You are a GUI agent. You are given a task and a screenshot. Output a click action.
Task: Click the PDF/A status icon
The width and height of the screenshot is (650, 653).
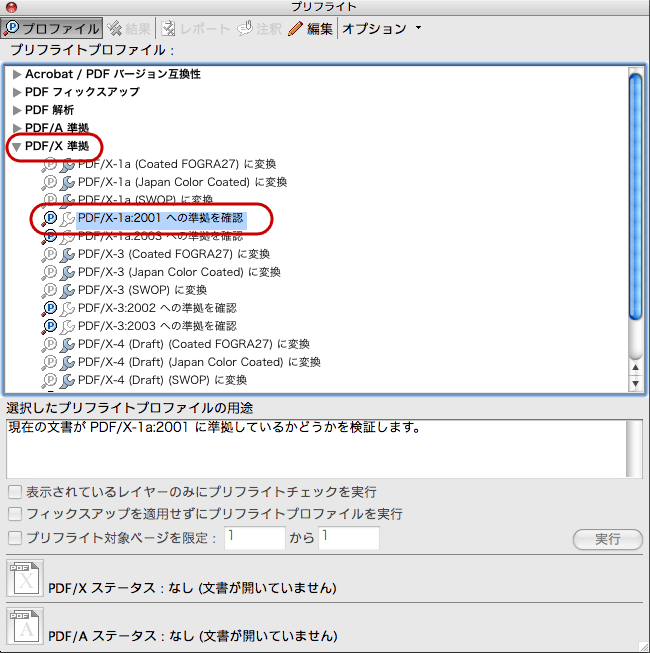click(25, 626)
